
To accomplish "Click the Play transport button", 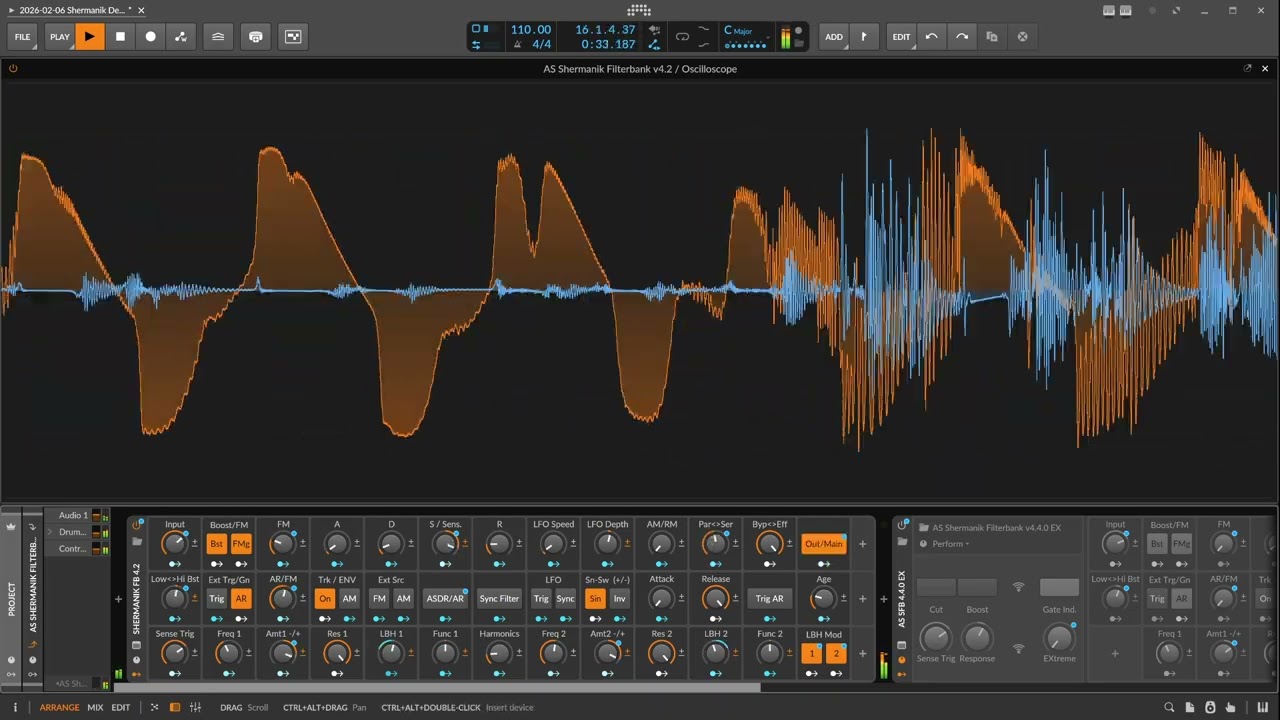I will pos(90,37).
